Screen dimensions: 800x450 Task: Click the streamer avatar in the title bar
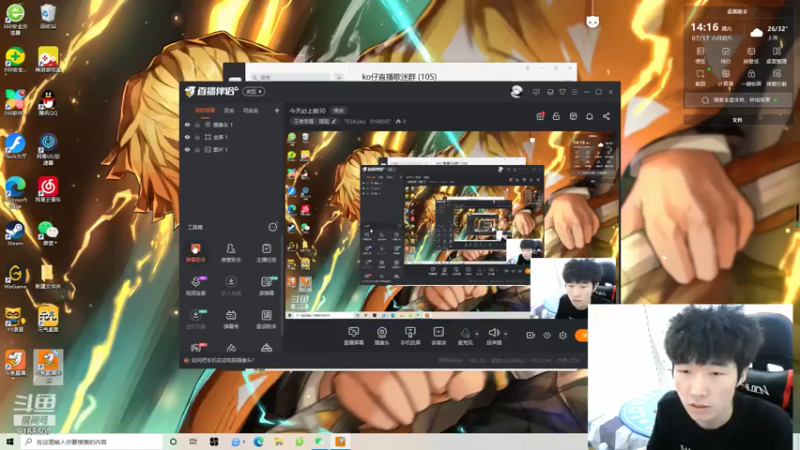516,91
